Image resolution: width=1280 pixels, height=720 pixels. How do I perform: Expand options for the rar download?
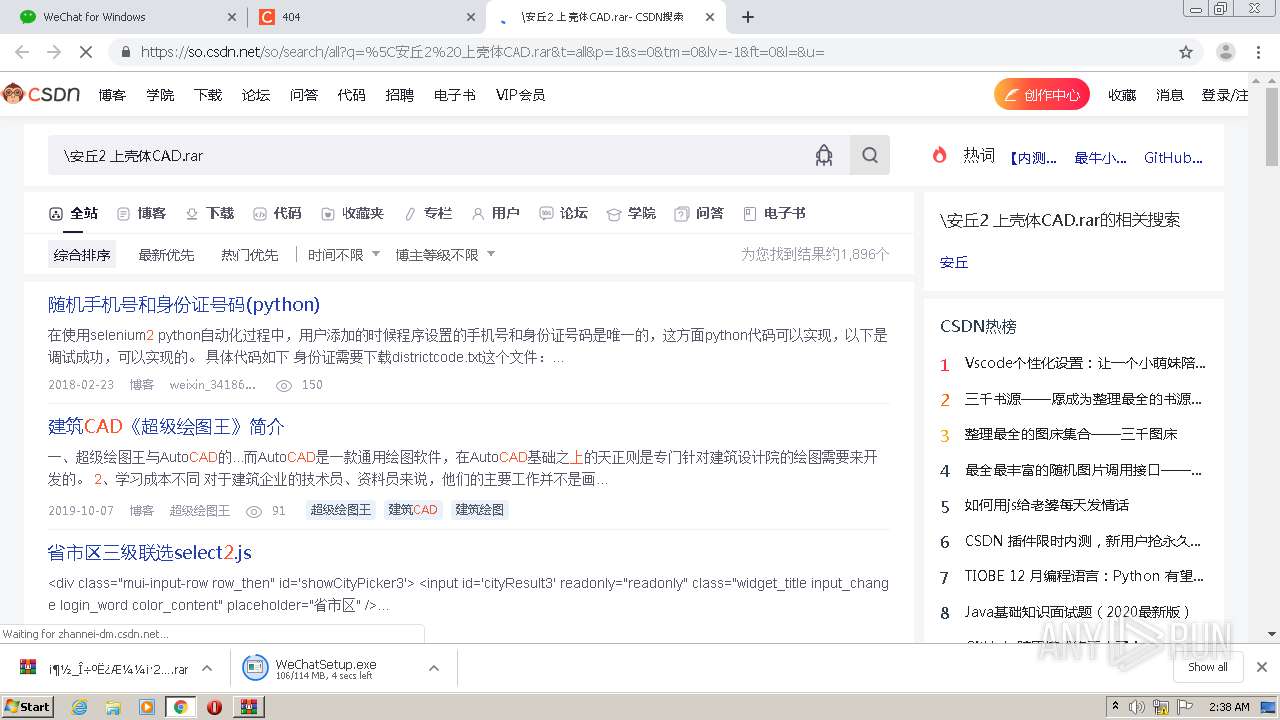pyautogui.click(x=207, y=668)
